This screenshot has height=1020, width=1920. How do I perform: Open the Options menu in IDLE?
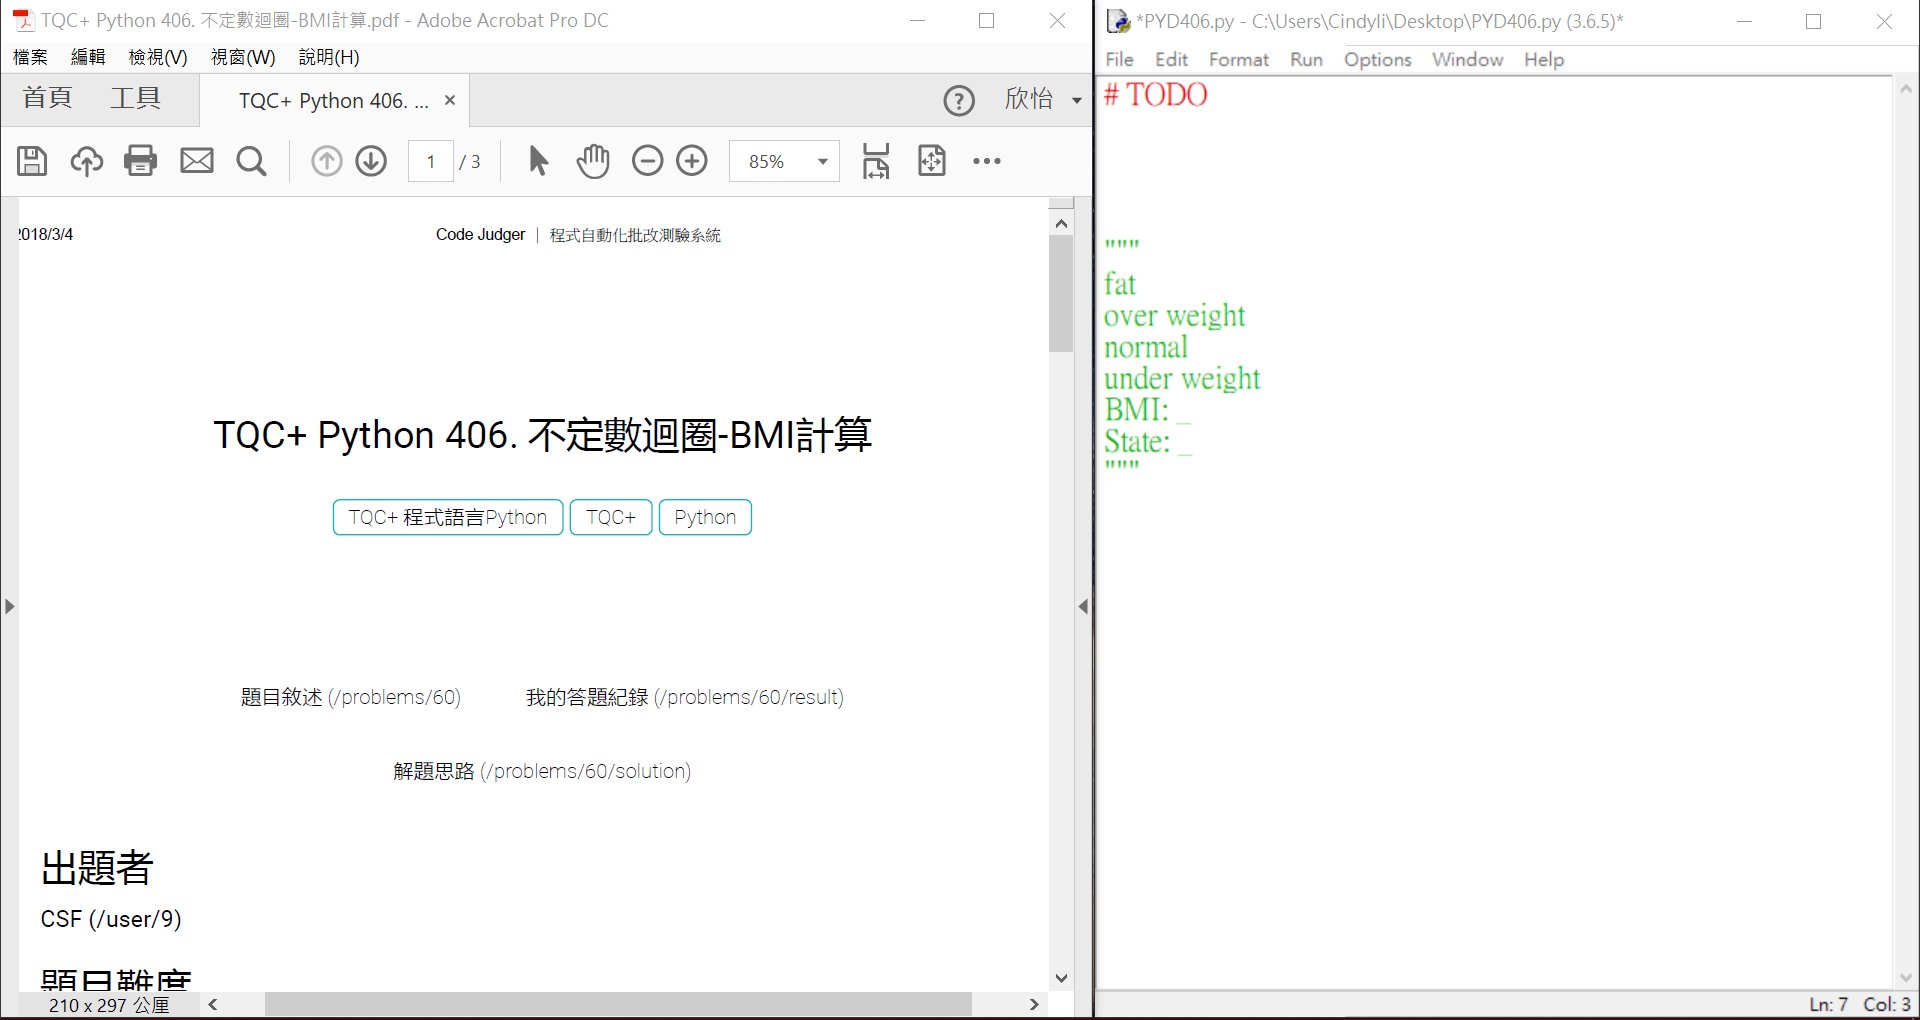click(x=1378, y=60)
